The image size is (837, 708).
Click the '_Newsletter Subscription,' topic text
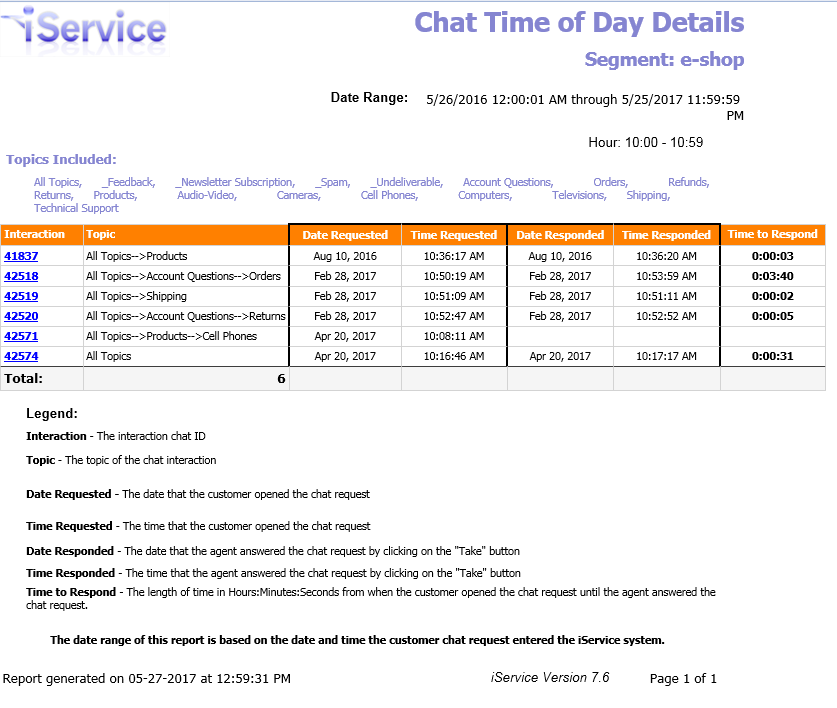tap(235, 183)
